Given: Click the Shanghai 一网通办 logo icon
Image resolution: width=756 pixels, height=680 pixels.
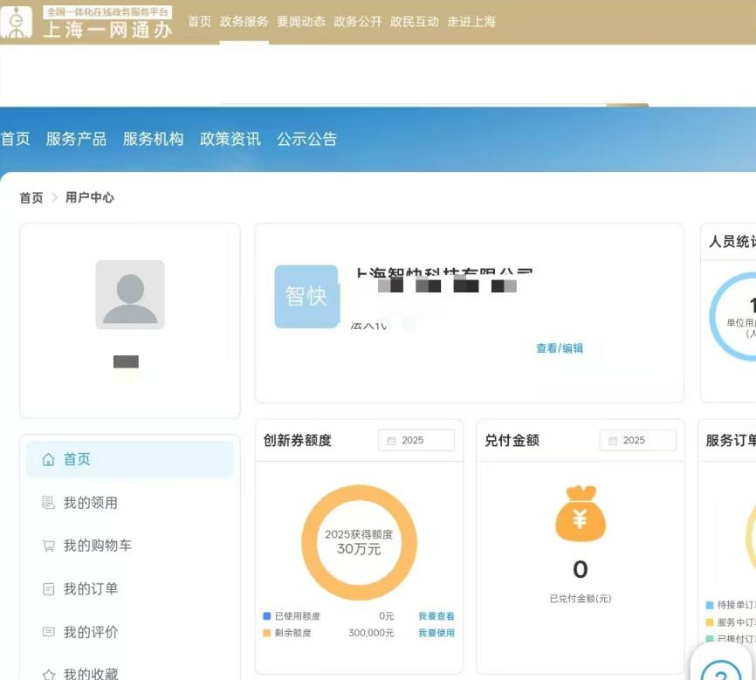Looking at the screenshot, I should tap(16, 21).
